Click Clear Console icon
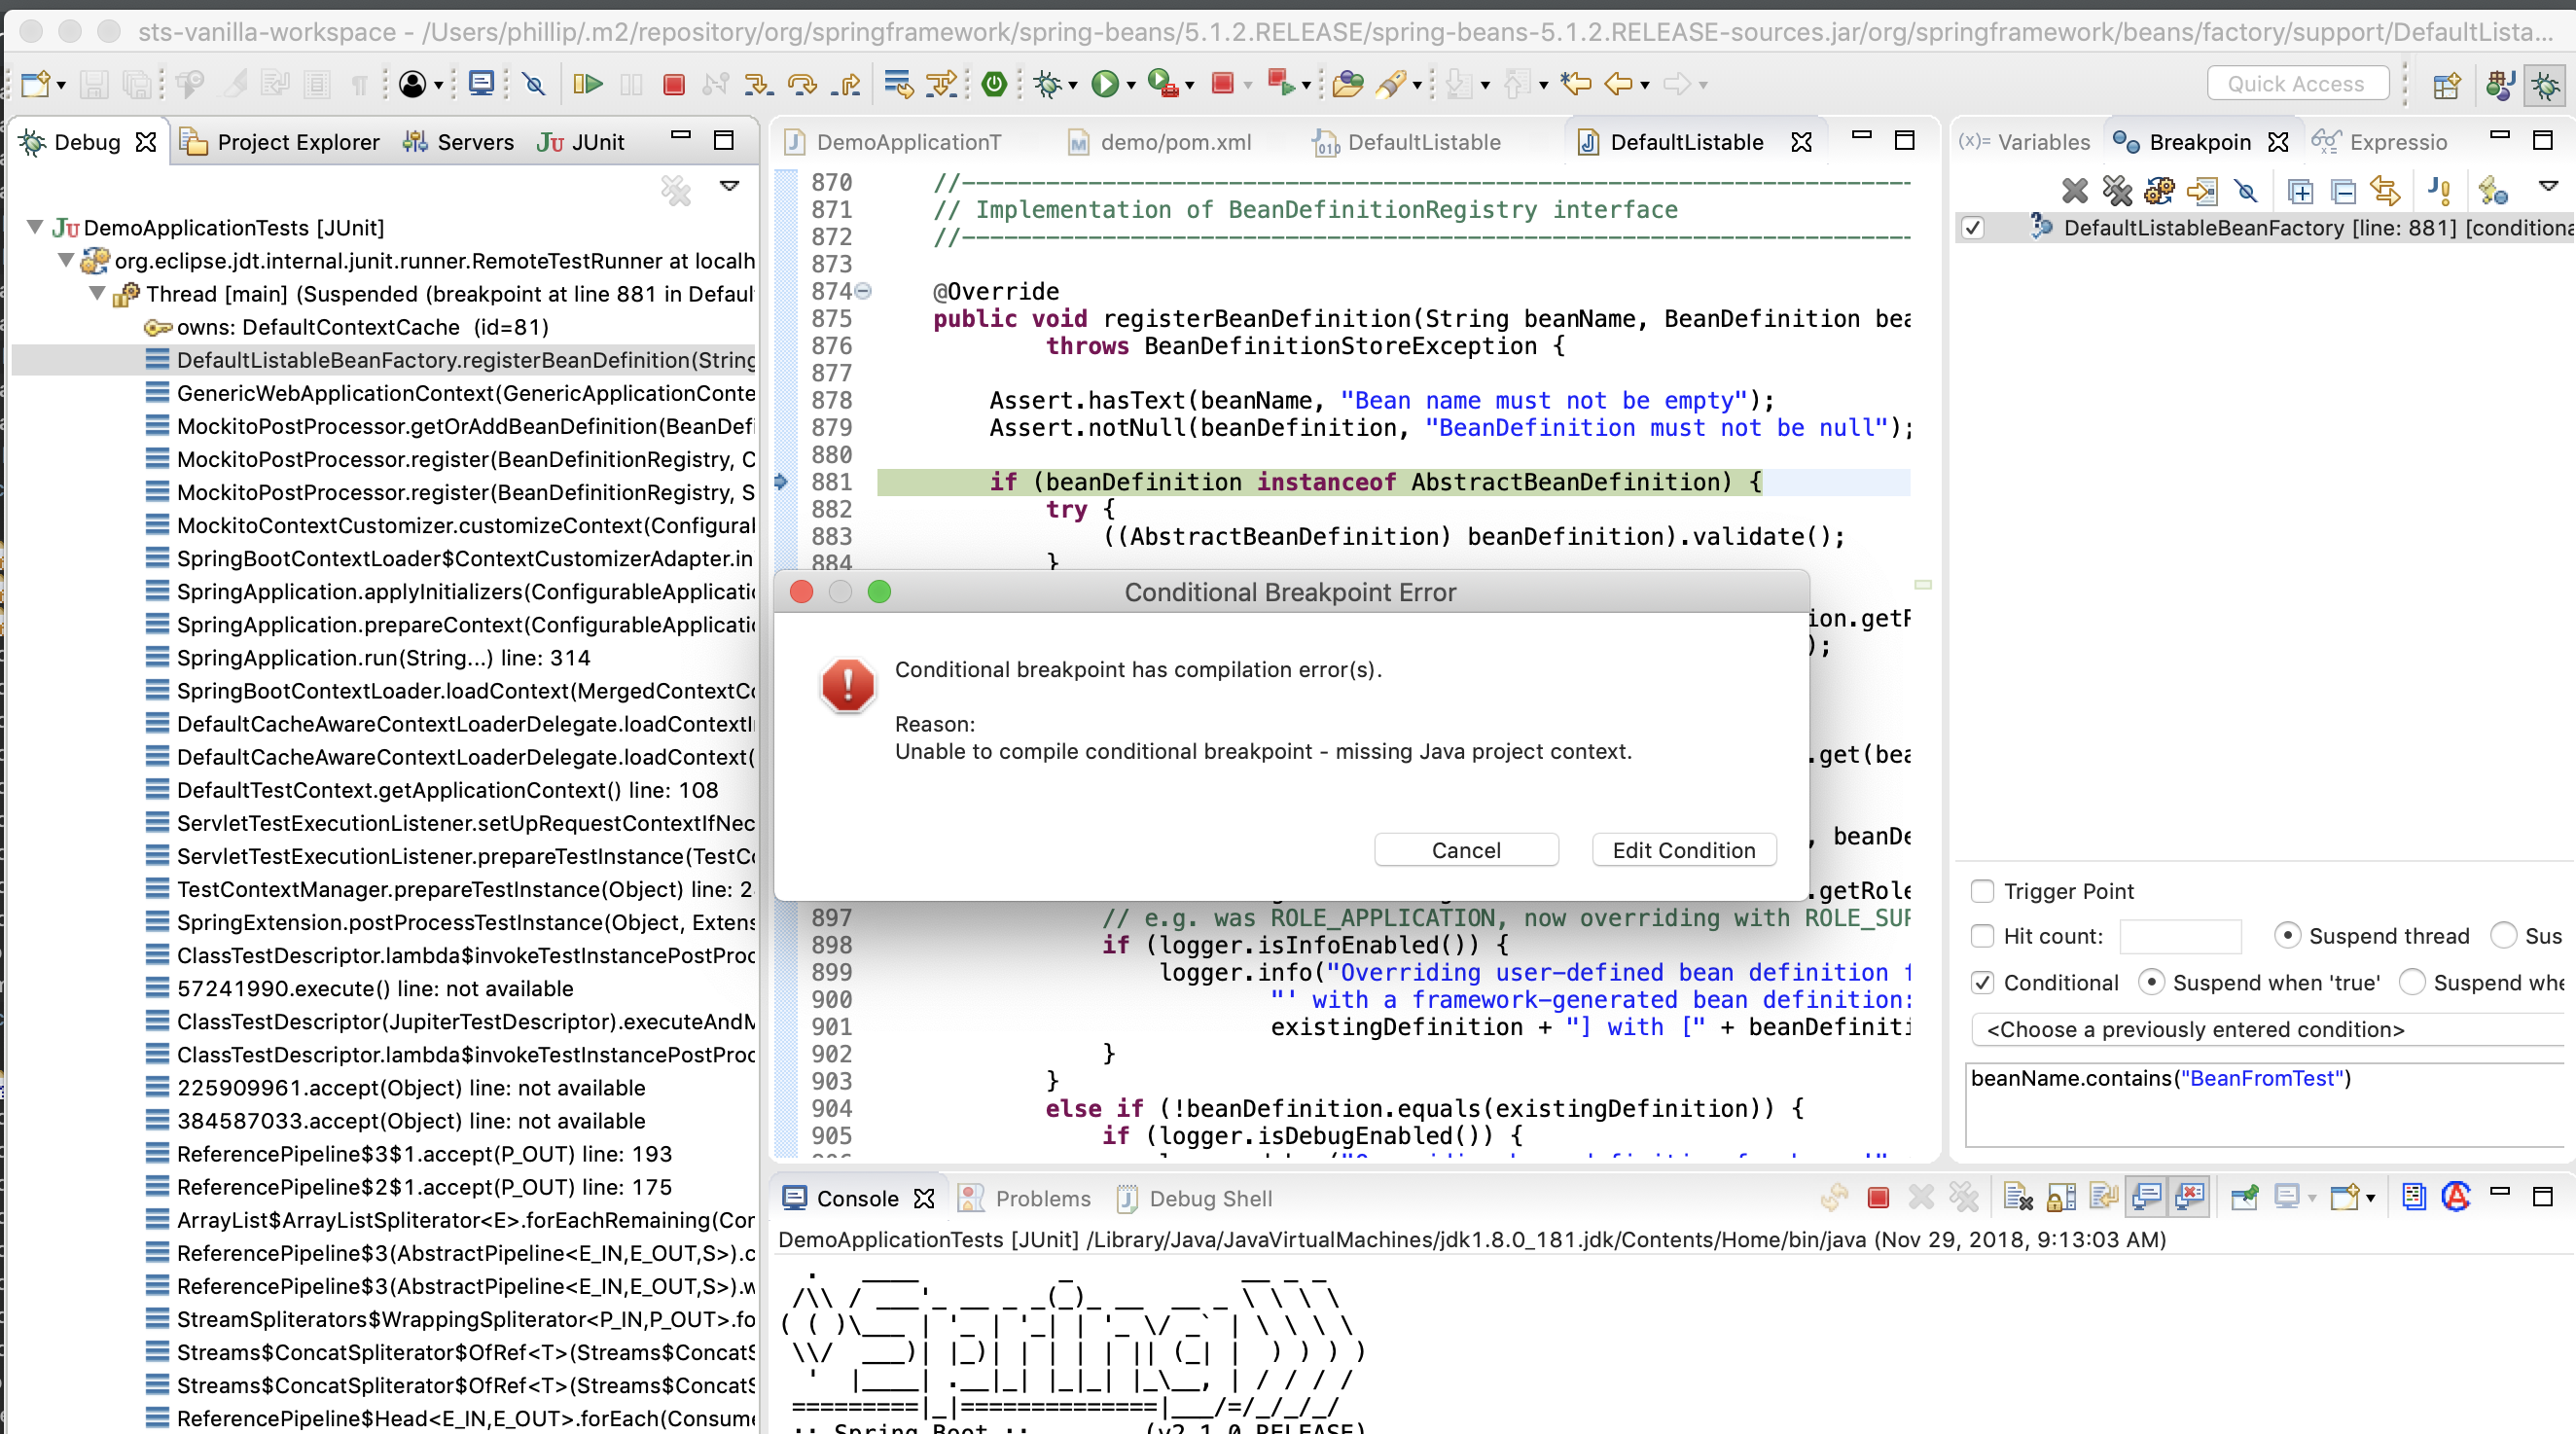The height and width of the screenshot is (1434, 2576). pos(2017,1197)
